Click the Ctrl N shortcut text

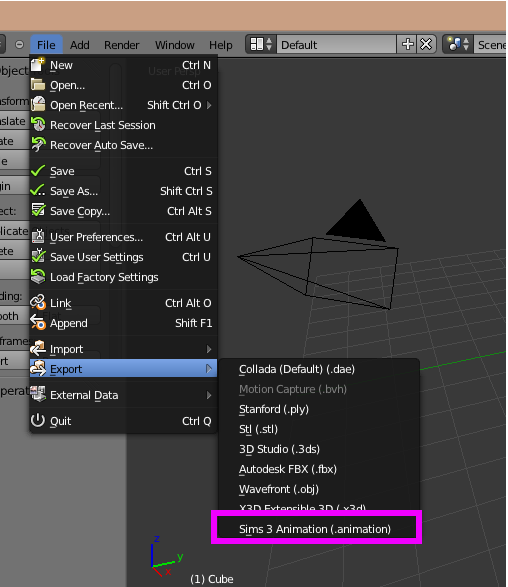[196, 65]
